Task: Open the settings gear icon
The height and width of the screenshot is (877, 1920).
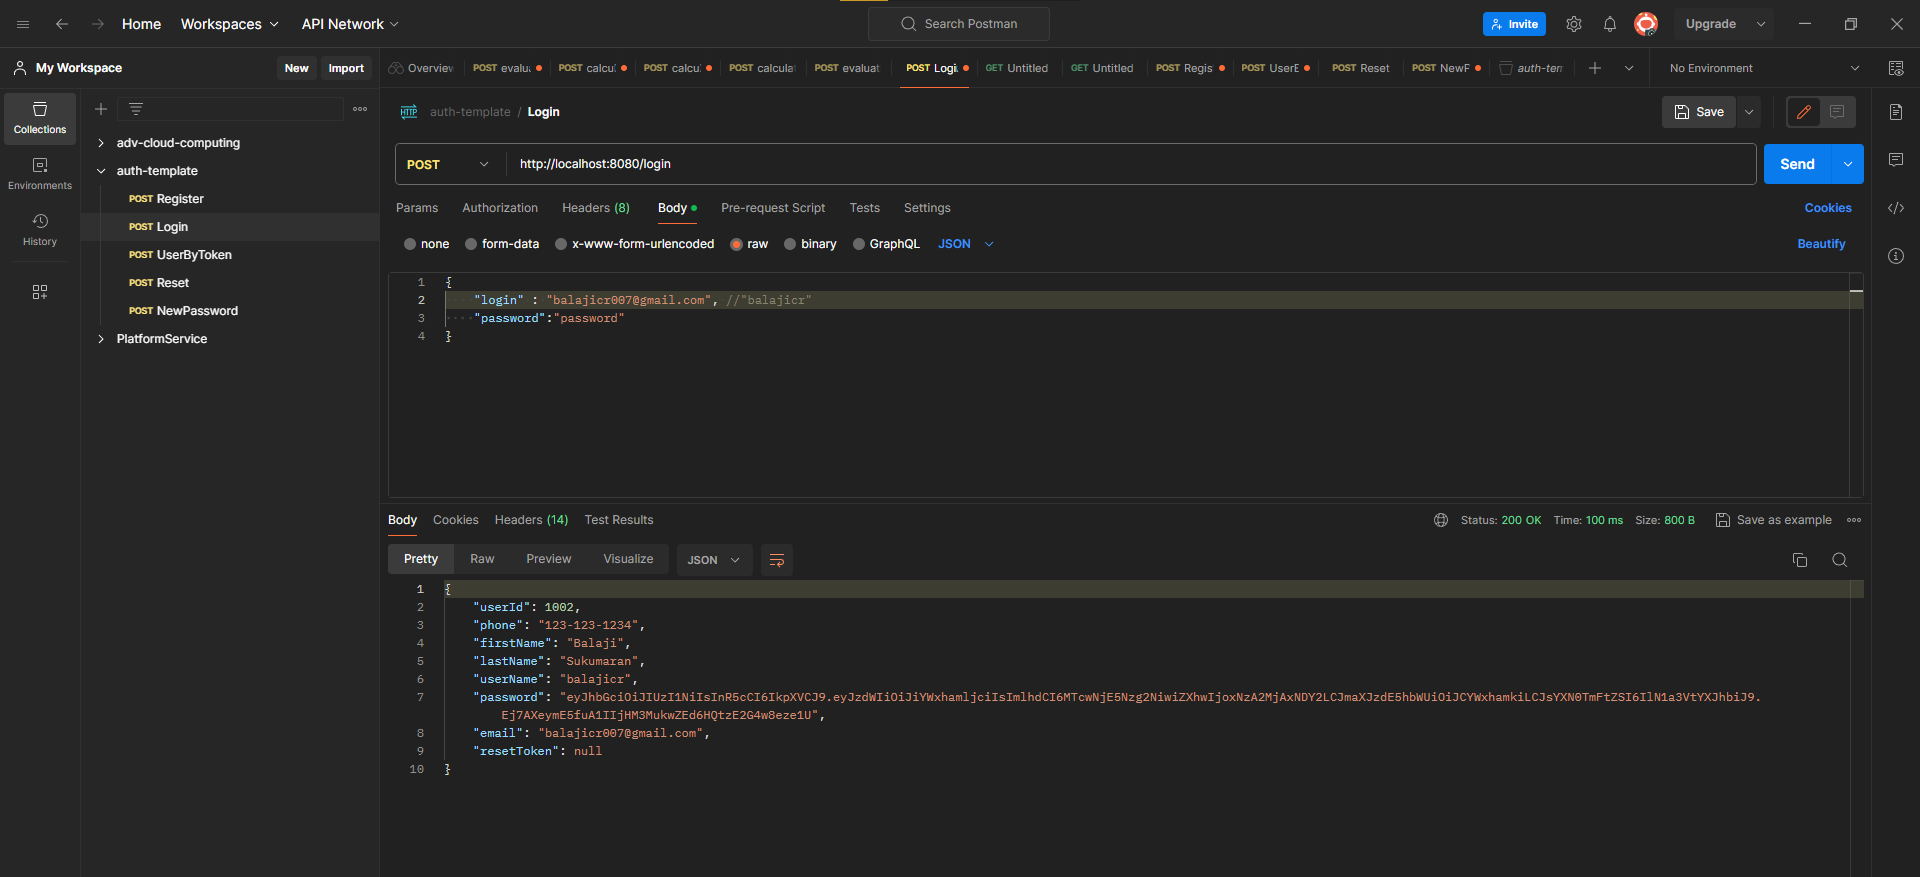Action: [1574, 24]
